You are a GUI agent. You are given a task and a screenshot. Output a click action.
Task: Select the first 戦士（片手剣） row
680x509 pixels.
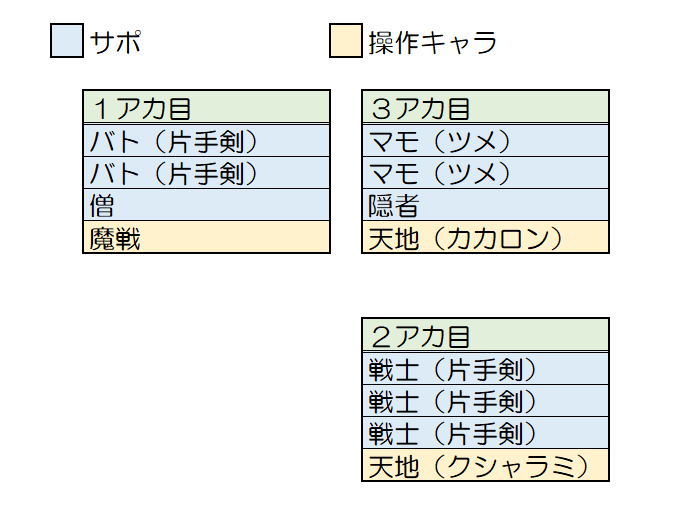(485, 369)
